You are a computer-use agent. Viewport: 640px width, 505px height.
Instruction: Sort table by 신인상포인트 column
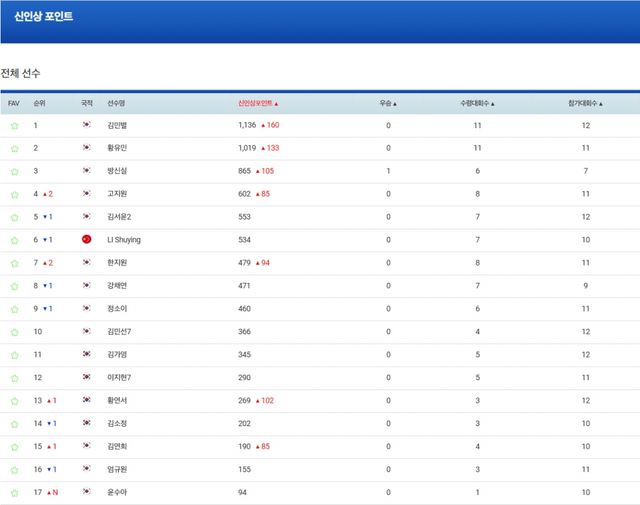pyautogui.click(x=258, y=103)
